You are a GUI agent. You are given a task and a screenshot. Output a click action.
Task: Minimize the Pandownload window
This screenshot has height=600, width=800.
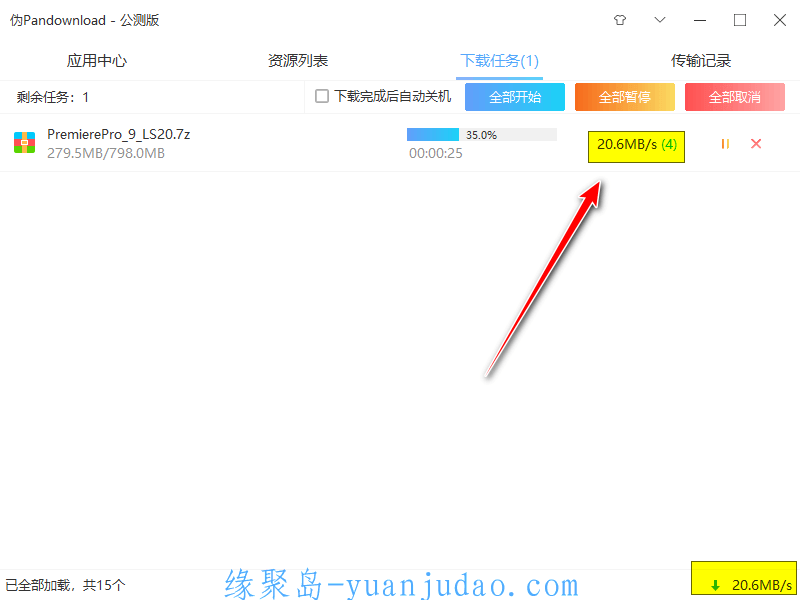(700, 20)
